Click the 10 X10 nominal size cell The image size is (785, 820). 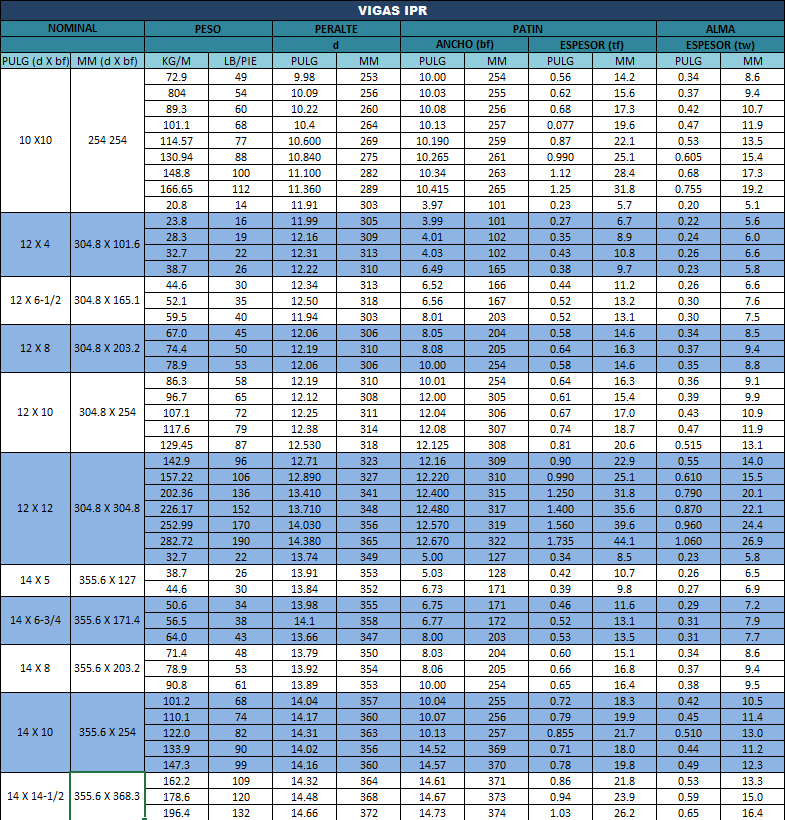pos(35,140)
